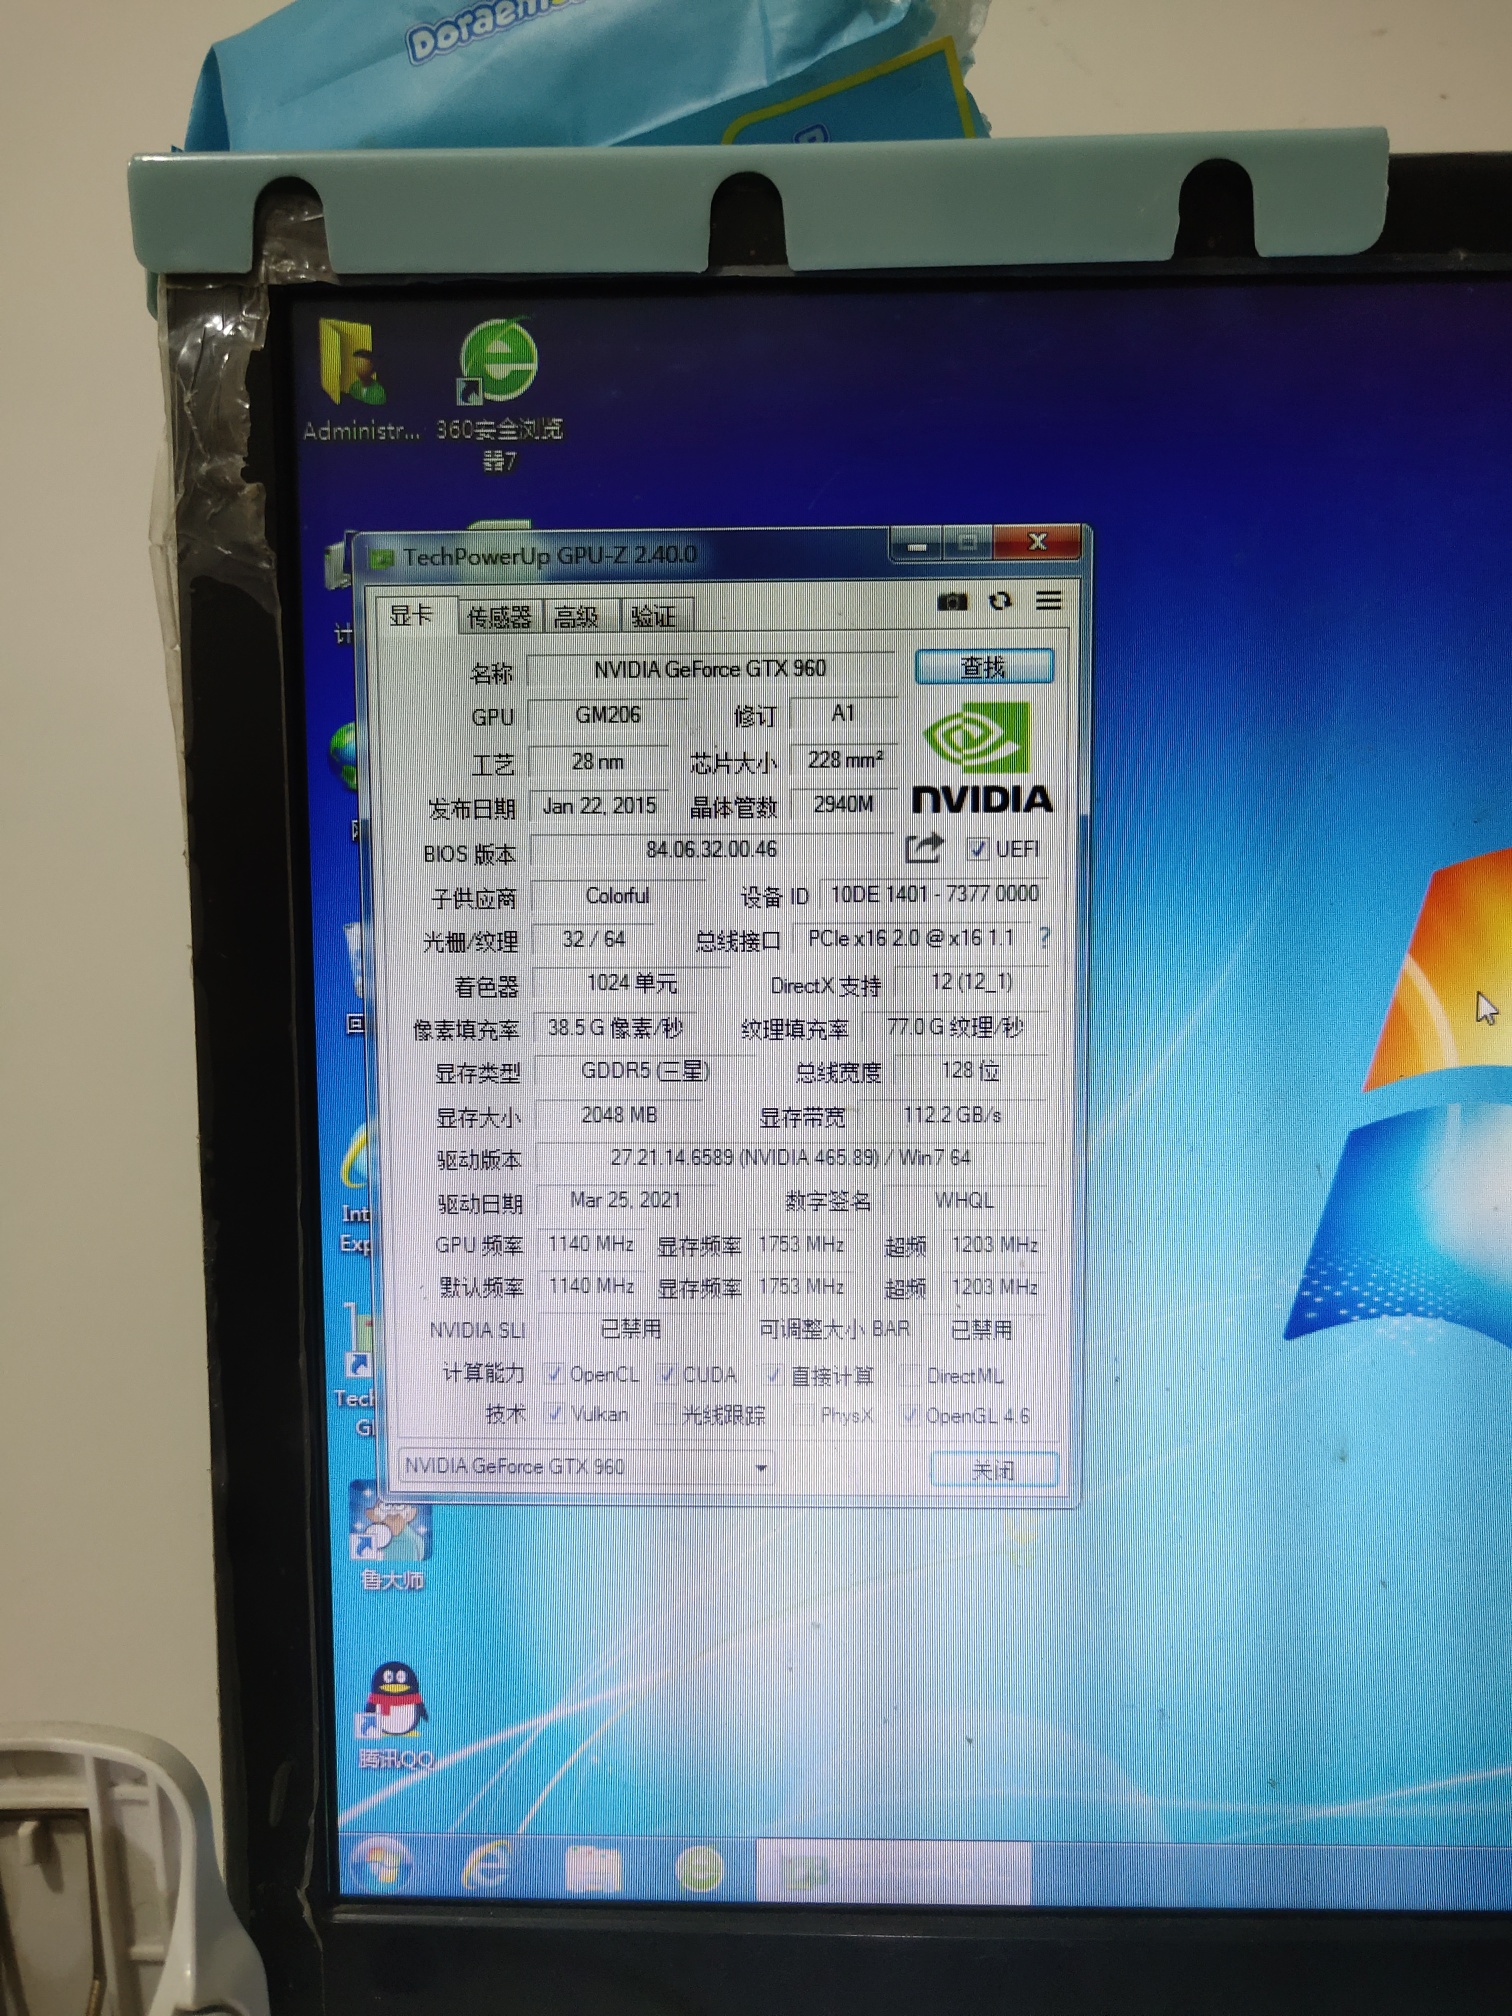The width and height of the screenshot is (1512, 2016).
Task: Click the 228 mm² die size value
Action: (x=845, y=760)
